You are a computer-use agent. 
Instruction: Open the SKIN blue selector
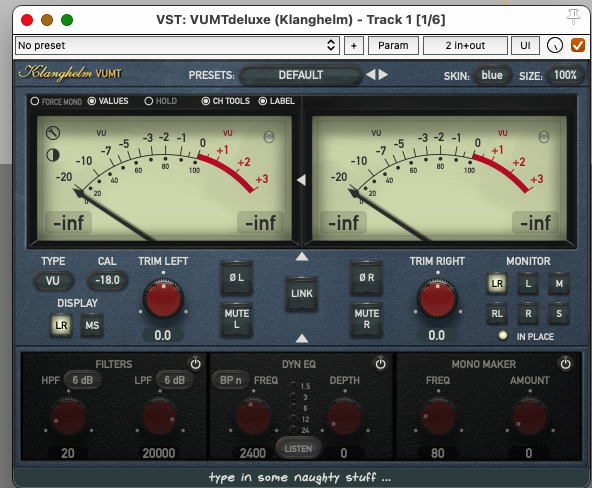[x=492, y=75]
